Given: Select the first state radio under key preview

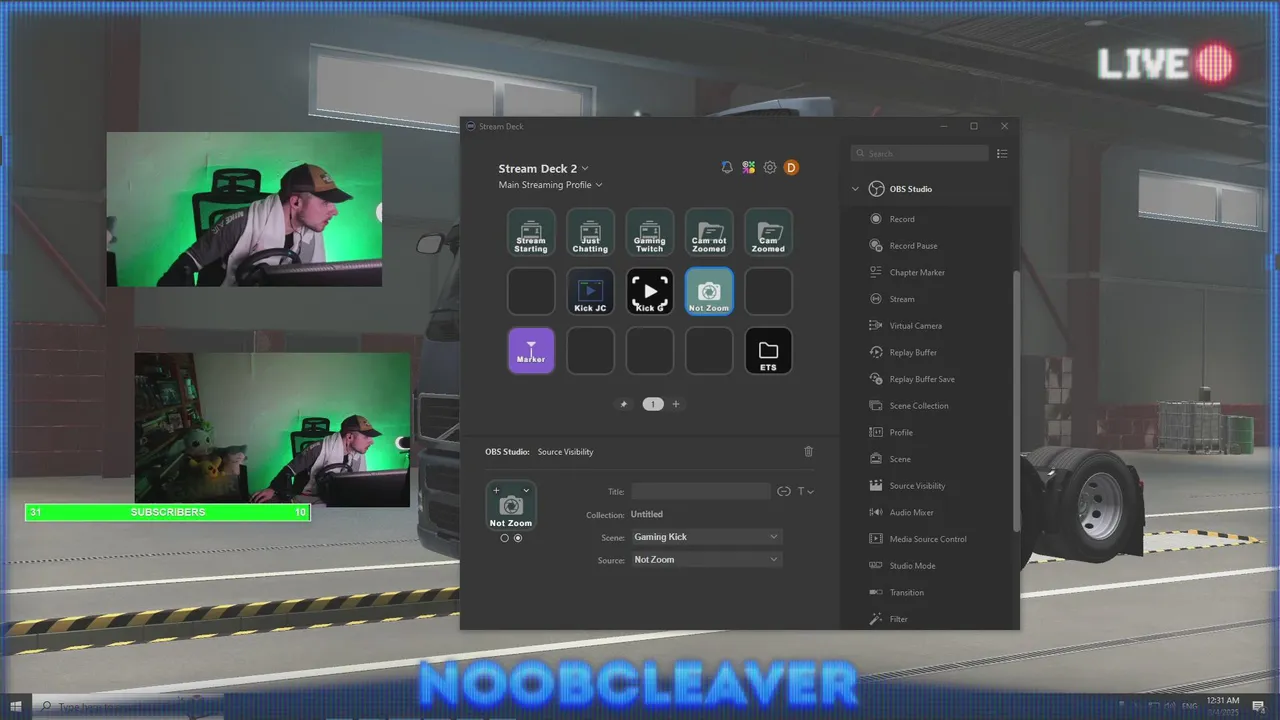Looking at the screenshot, I should point(505,538).
